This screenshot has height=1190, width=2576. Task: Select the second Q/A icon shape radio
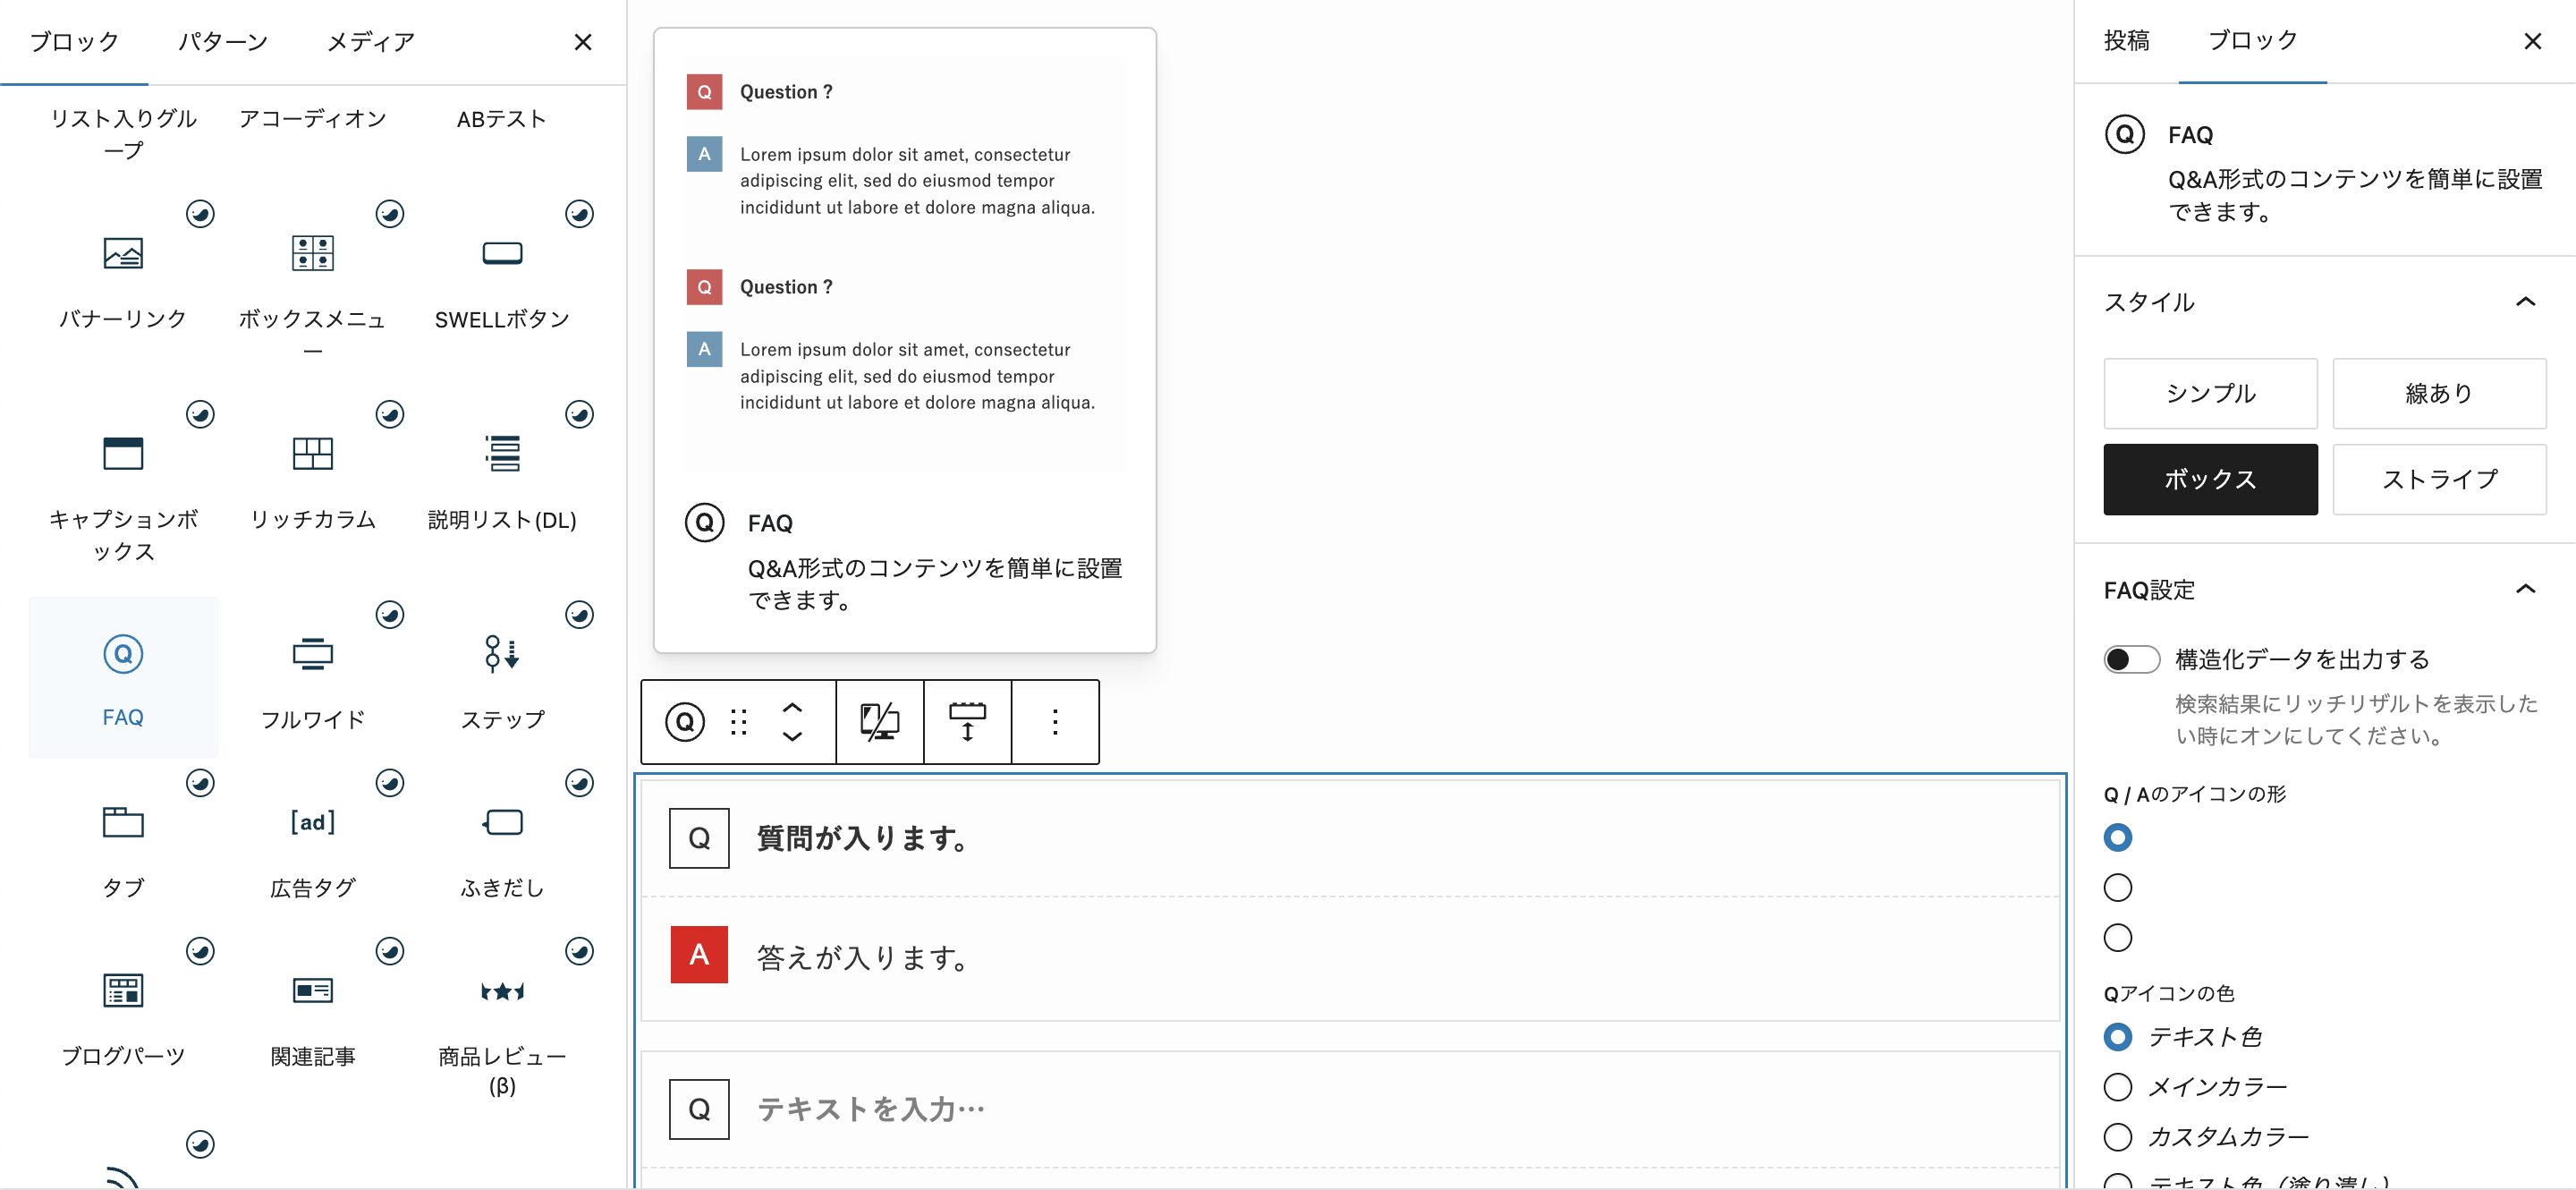click(x=2118, y=887)
